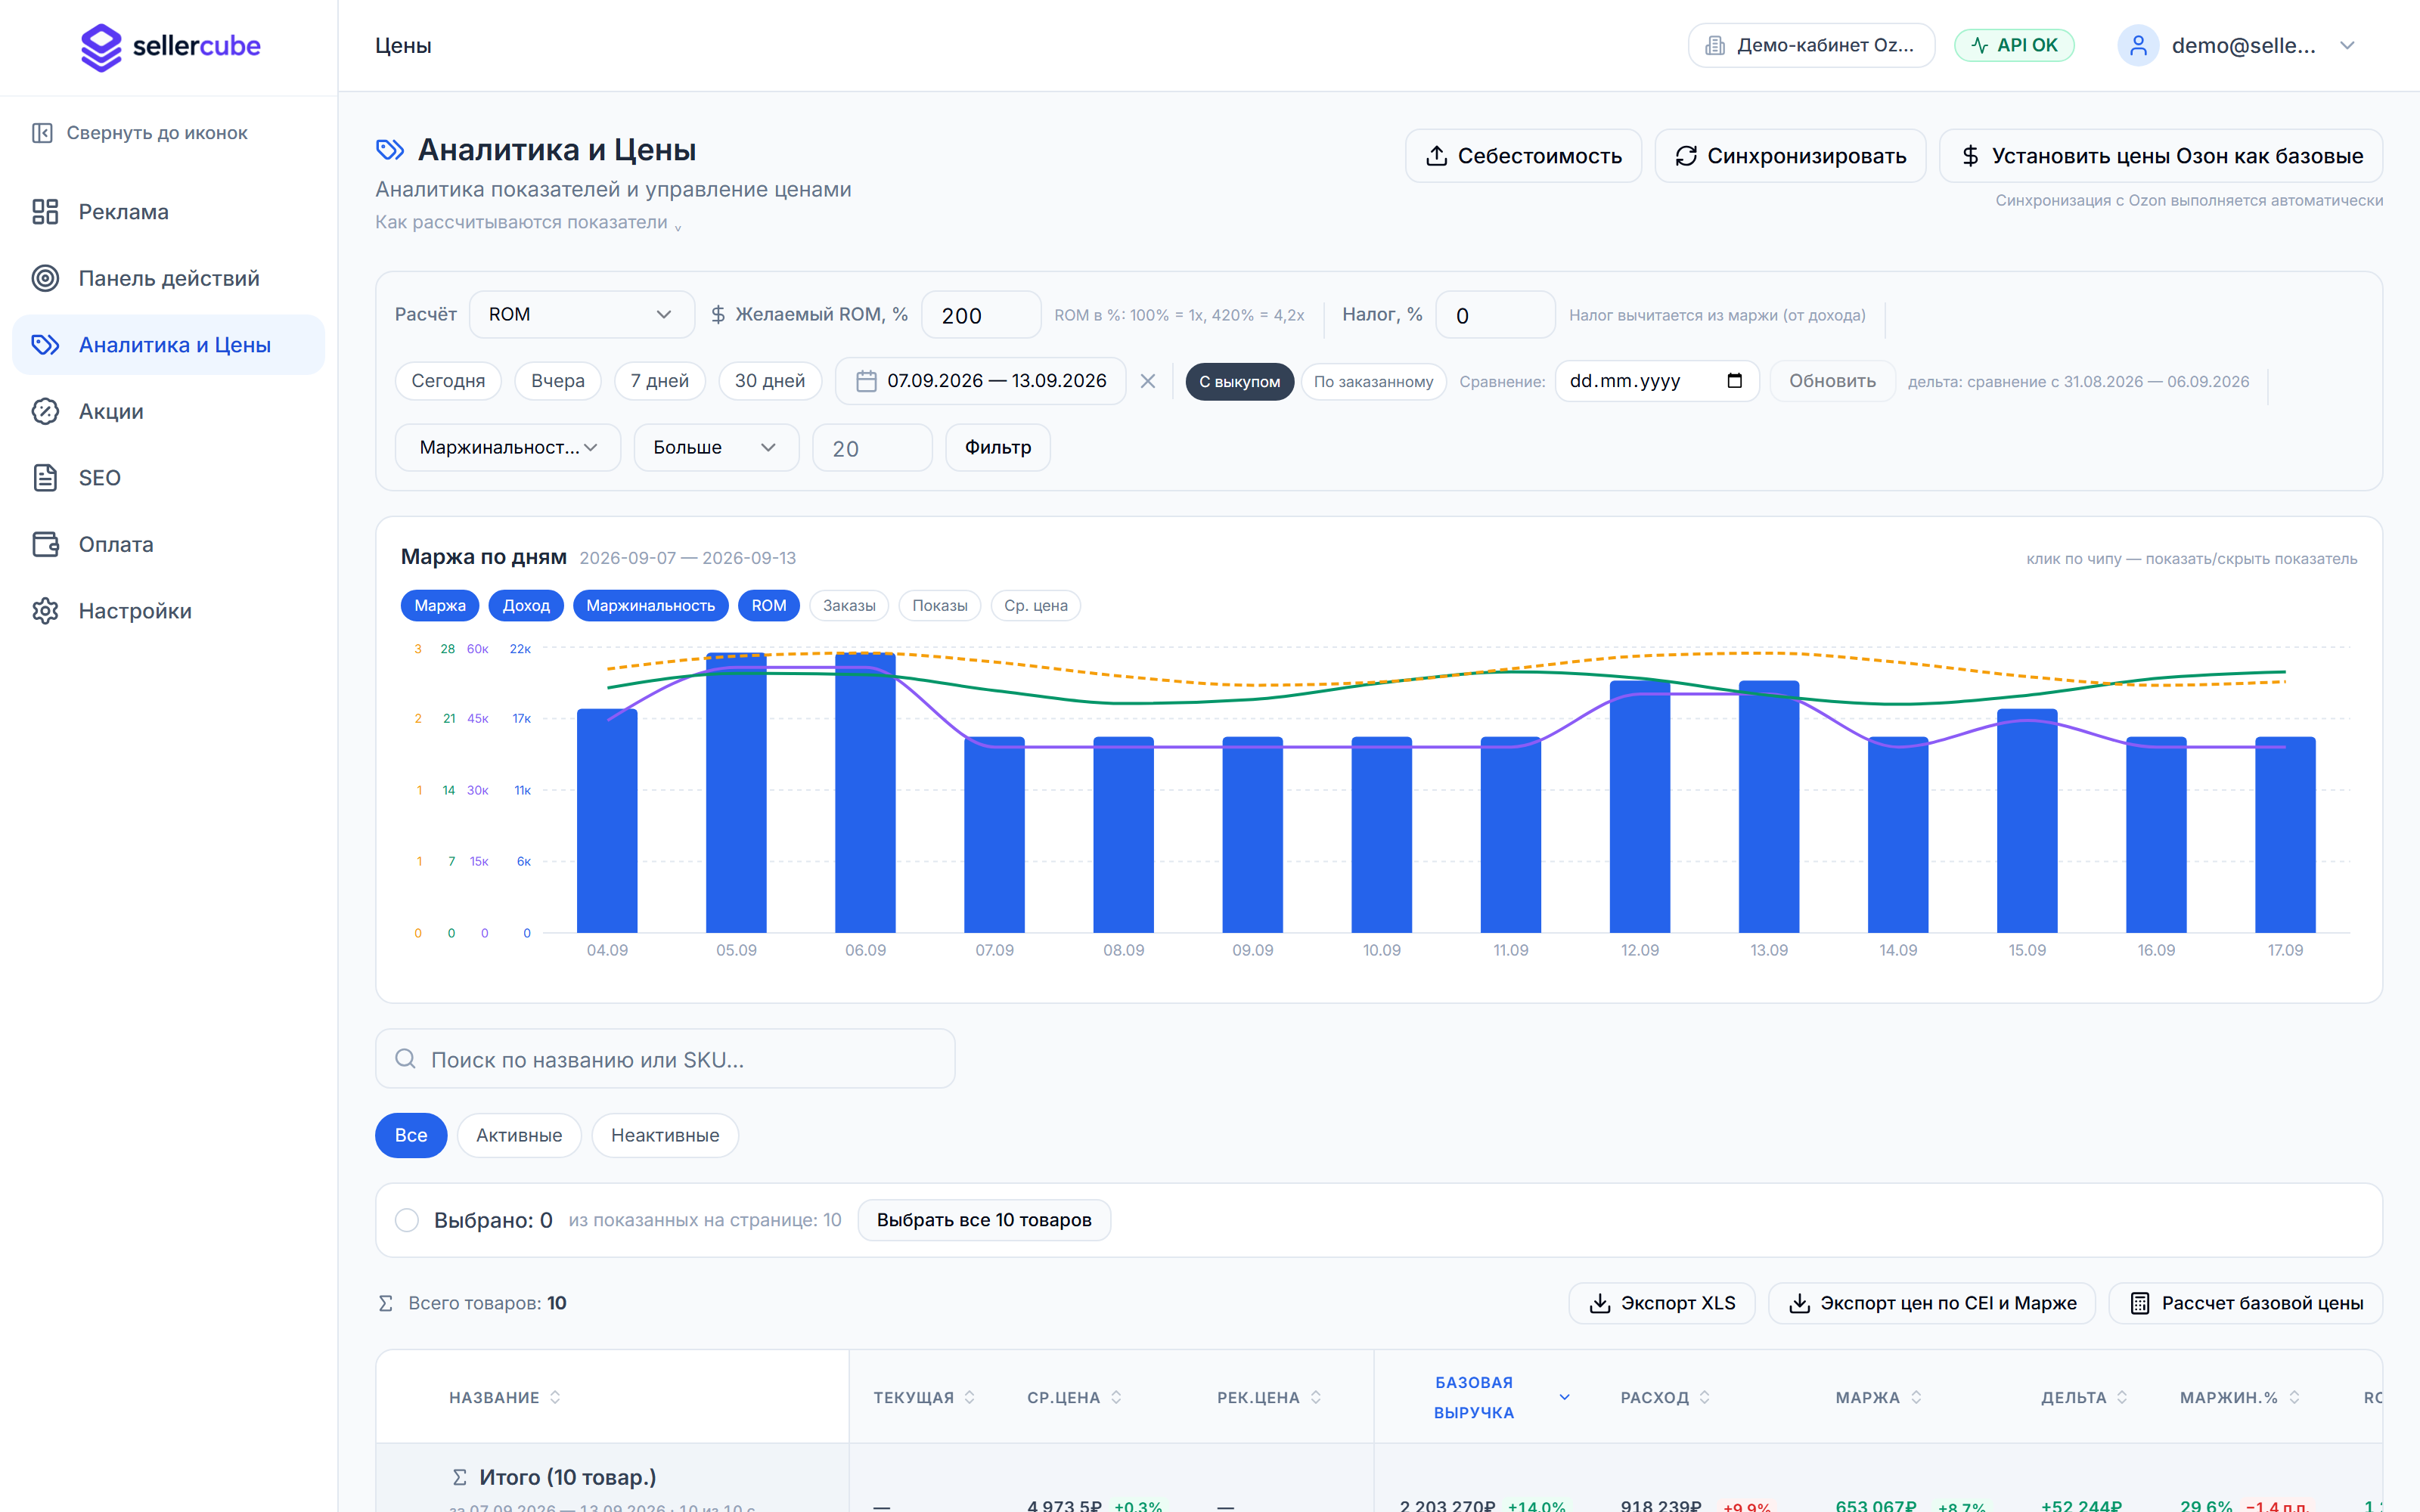Click the Желаемый ROM input field

click(x=981, y=314)
